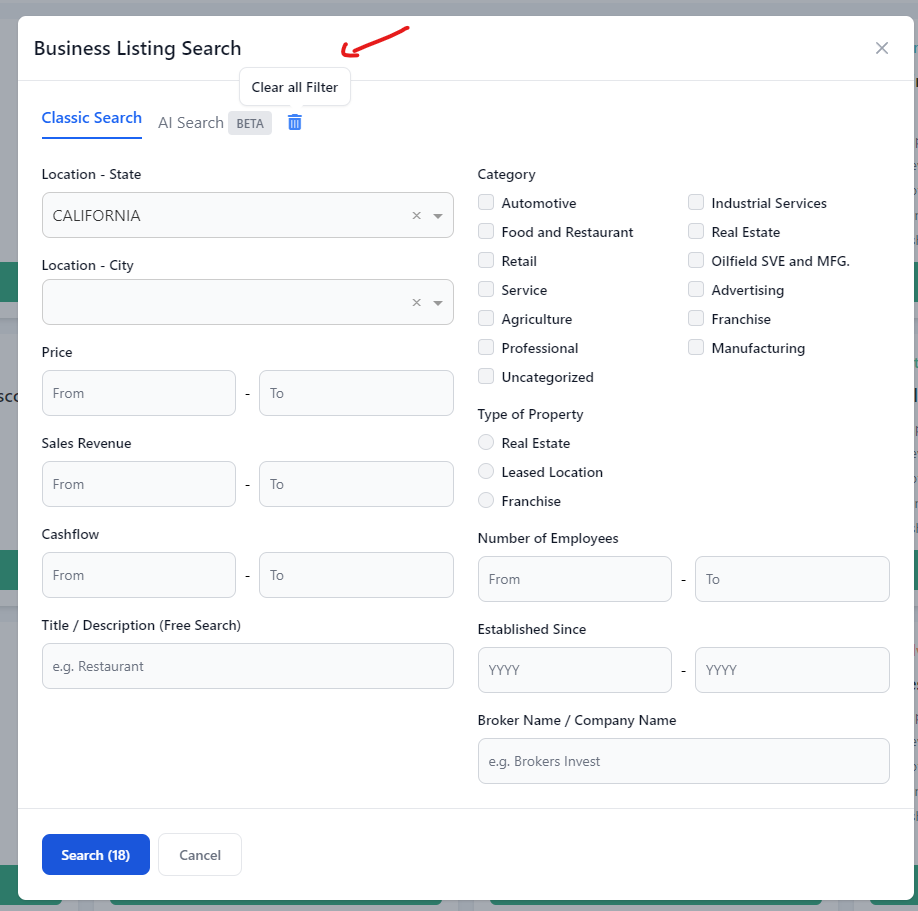
Task: Click the trash icon to clear all filters
Action: (294, 122)
